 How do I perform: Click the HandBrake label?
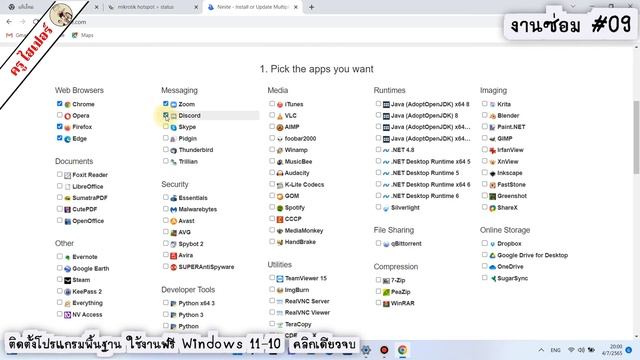tap(300, 242)
